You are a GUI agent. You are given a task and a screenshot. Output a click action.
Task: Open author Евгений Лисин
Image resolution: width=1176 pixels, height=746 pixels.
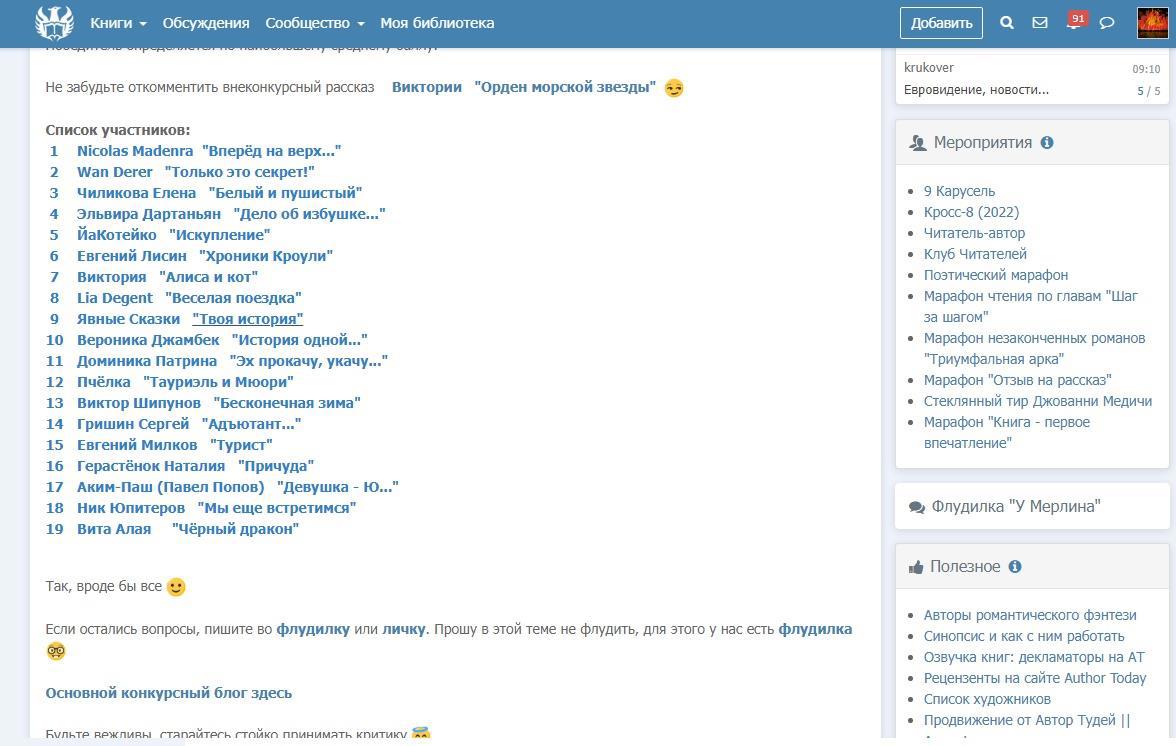pyautogui.click(x=131, y=256)
